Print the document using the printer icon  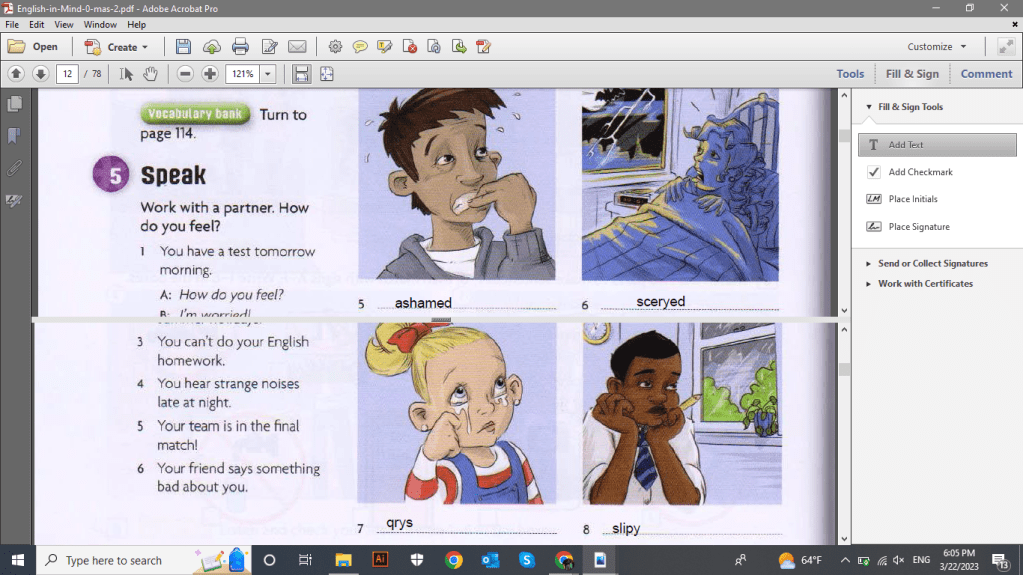point(240,47)
